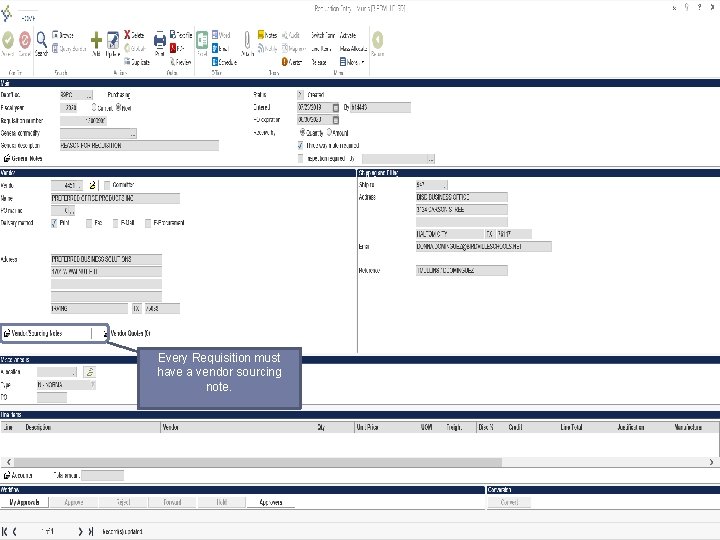Open the Ship to lookup ellipsis

(x=444, y=185)
